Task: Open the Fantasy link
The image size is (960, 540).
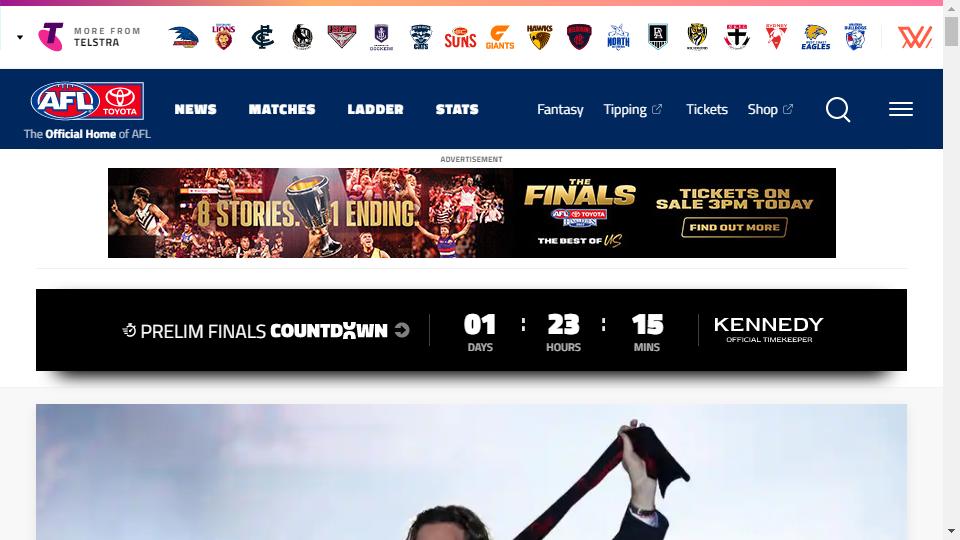Action: (560, 110)
